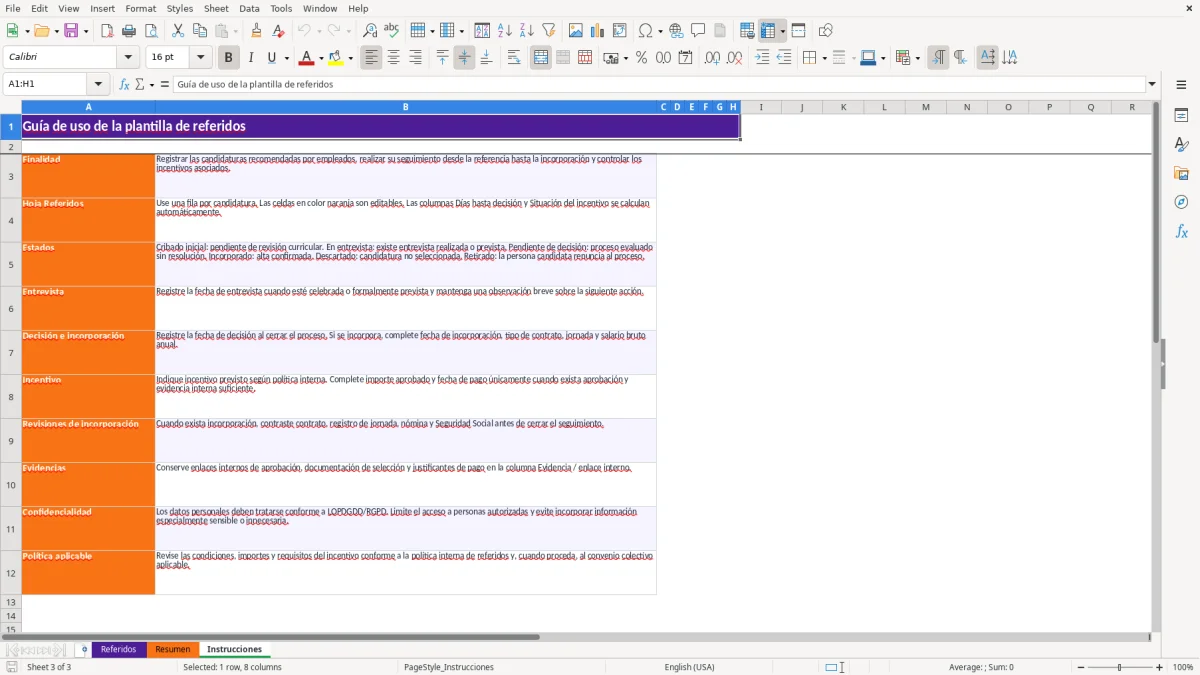
Task: Open Draw Functions shapes icon
Action: point(826,31)
